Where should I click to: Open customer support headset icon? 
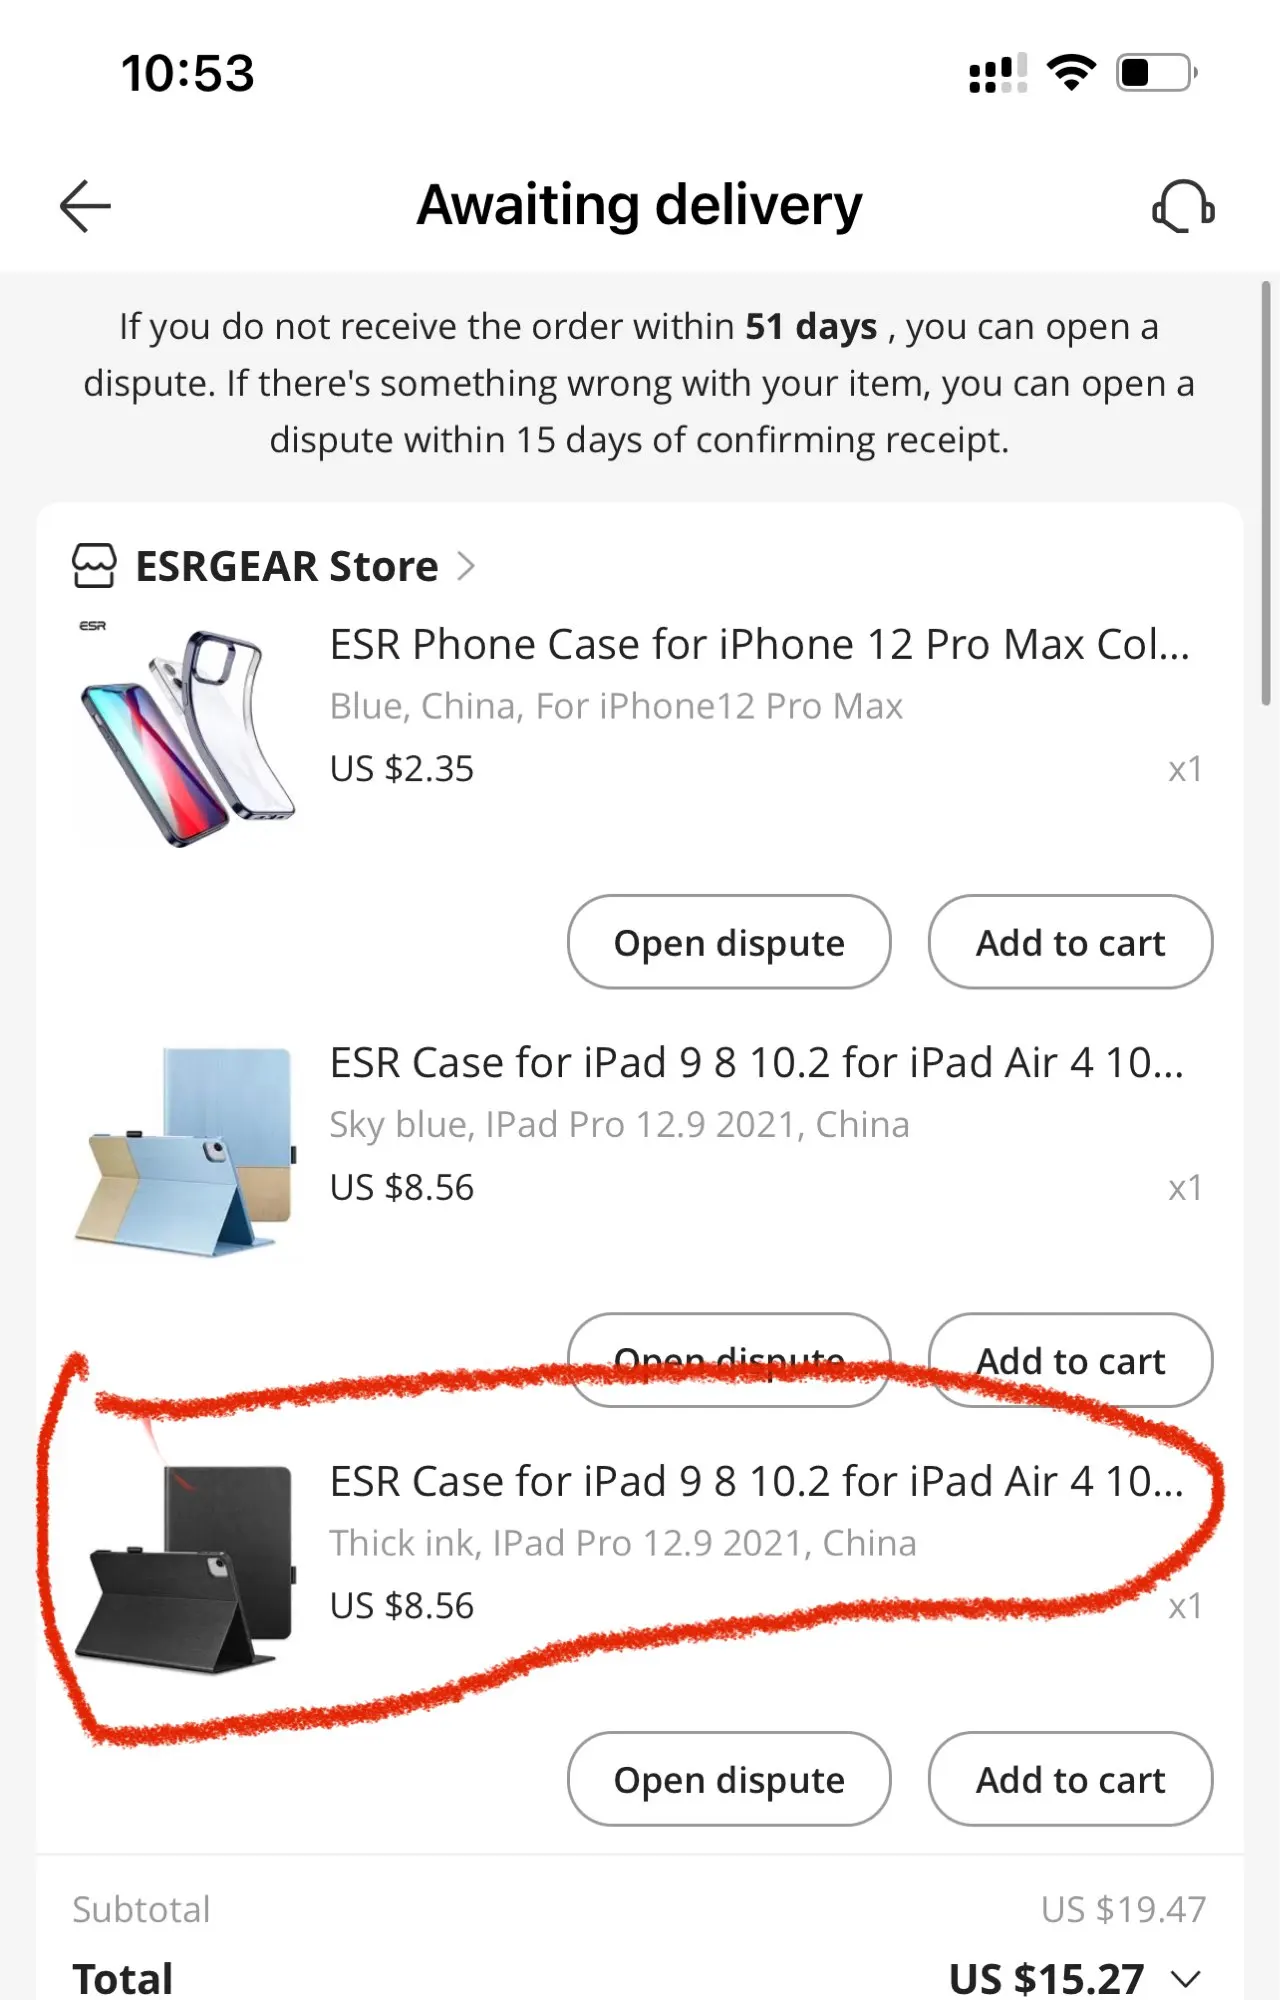pos(1183,206)
